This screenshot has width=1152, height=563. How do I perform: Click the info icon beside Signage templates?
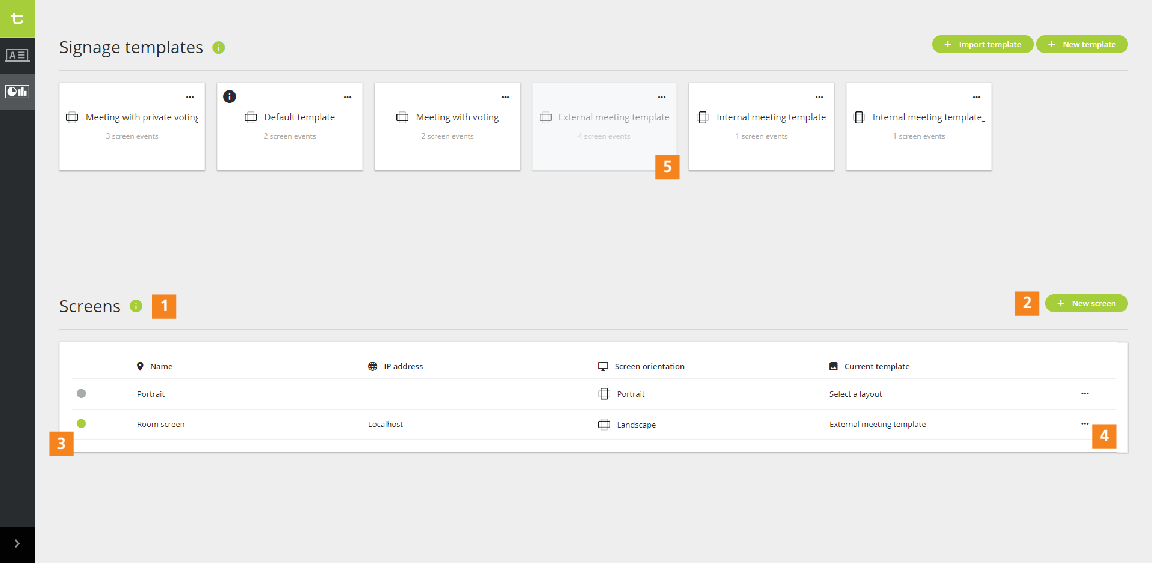point(219,48)
